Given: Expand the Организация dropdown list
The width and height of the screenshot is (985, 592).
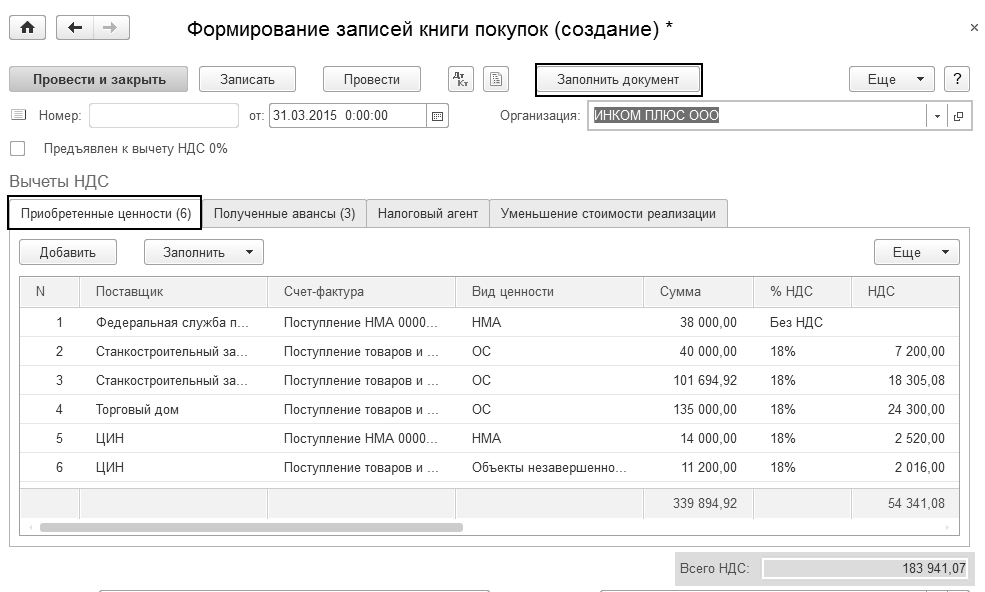Looking at the screenshot, I should point(937,116).
